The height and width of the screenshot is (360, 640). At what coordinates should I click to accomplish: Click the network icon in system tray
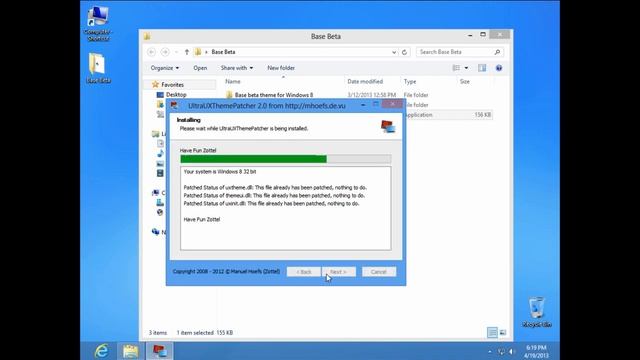[501, 351]
